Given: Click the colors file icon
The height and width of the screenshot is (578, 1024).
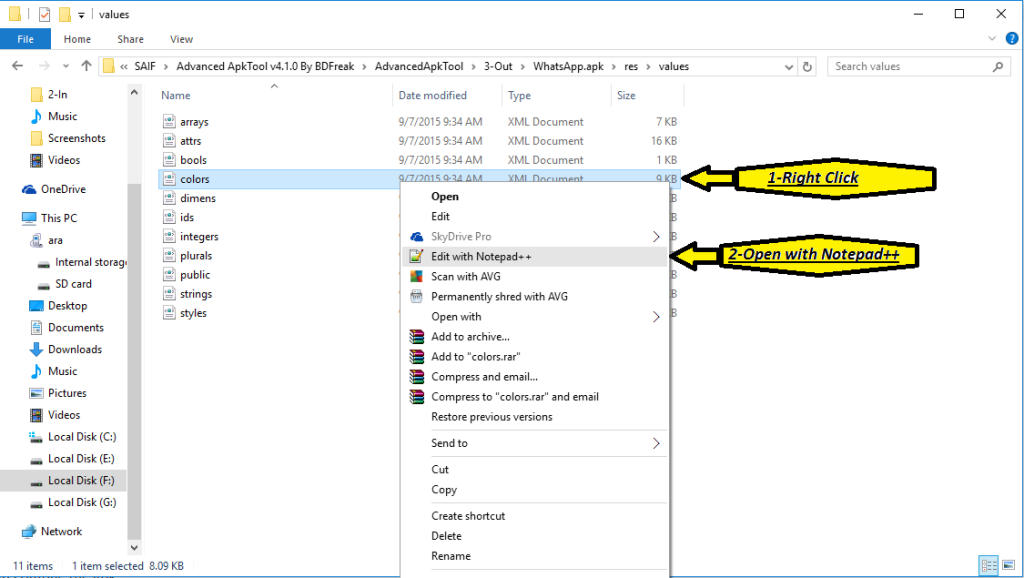Looking at the screenshot, I should [169, 179].
